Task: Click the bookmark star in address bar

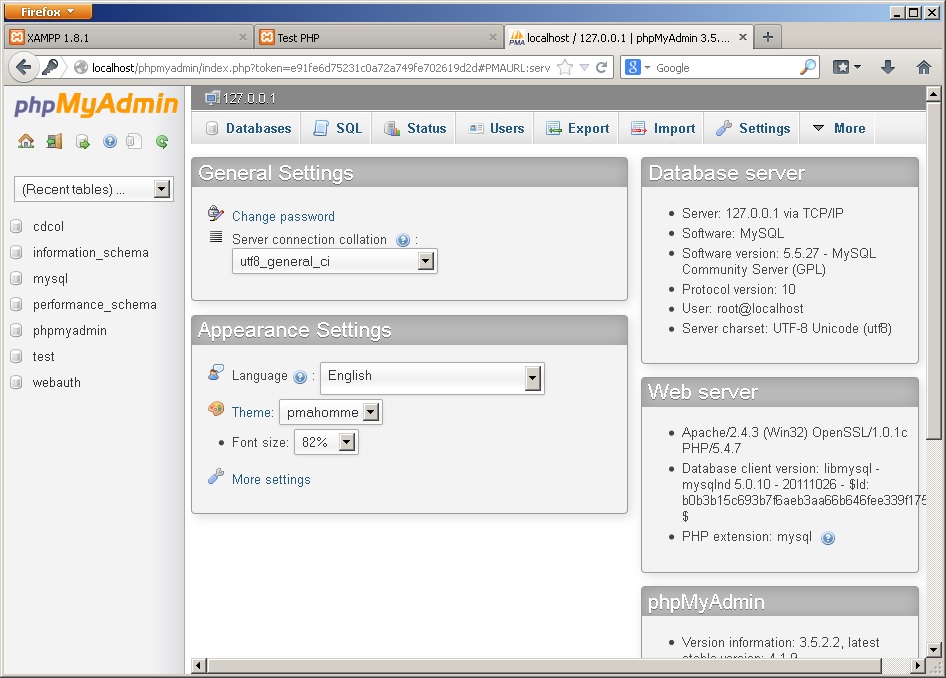Action: click(x=565, y=68)
